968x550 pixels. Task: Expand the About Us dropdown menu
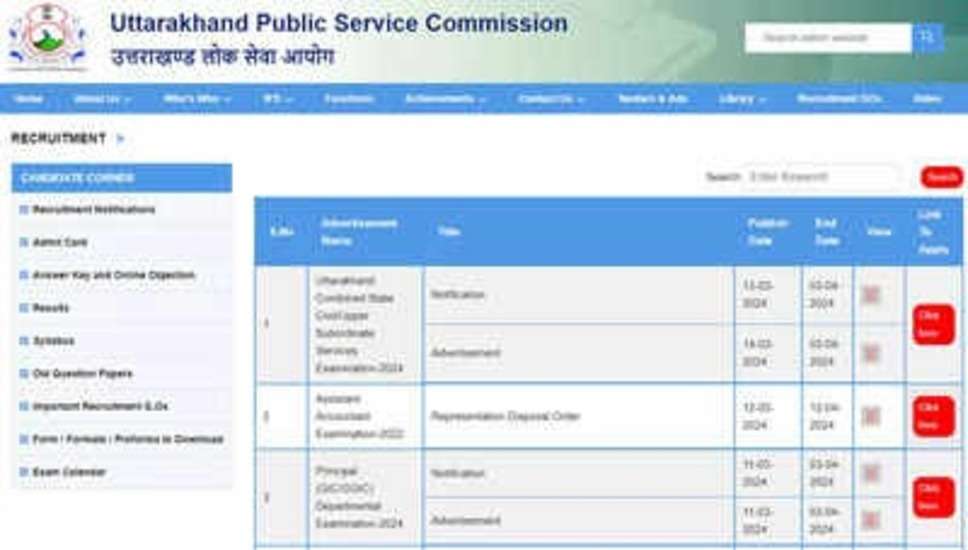pos(101,99)
